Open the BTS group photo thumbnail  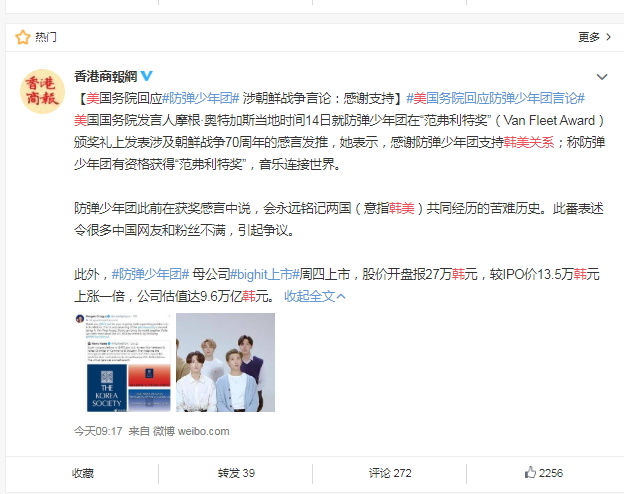click(225, 362)
